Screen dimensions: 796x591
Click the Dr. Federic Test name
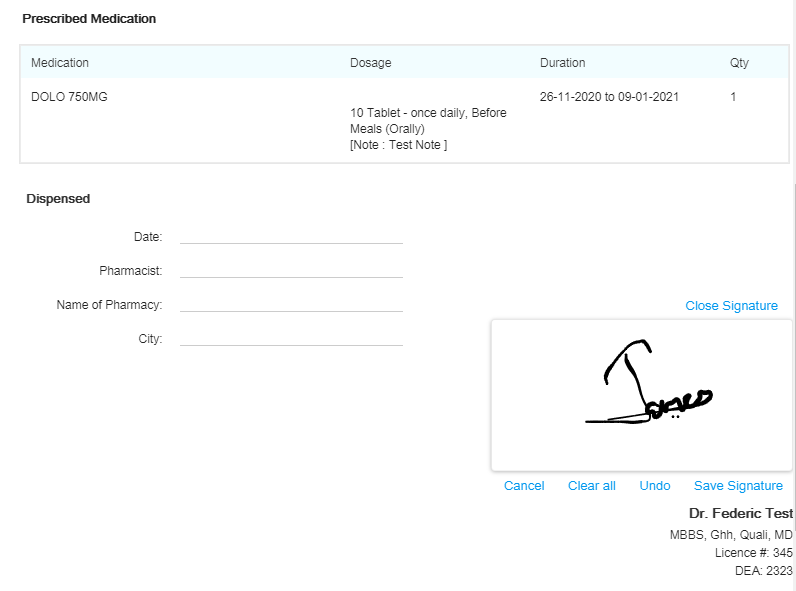[x=740, y=513]
